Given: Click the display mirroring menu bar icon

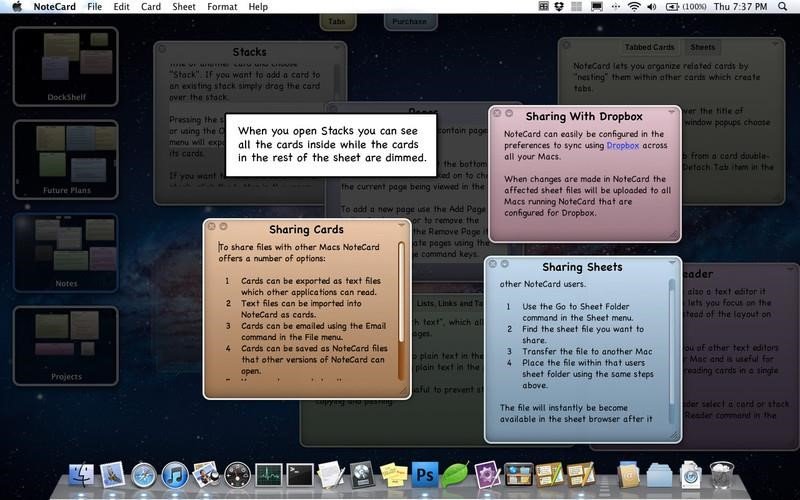Looking at the screenshot, I should pos(596,7).
